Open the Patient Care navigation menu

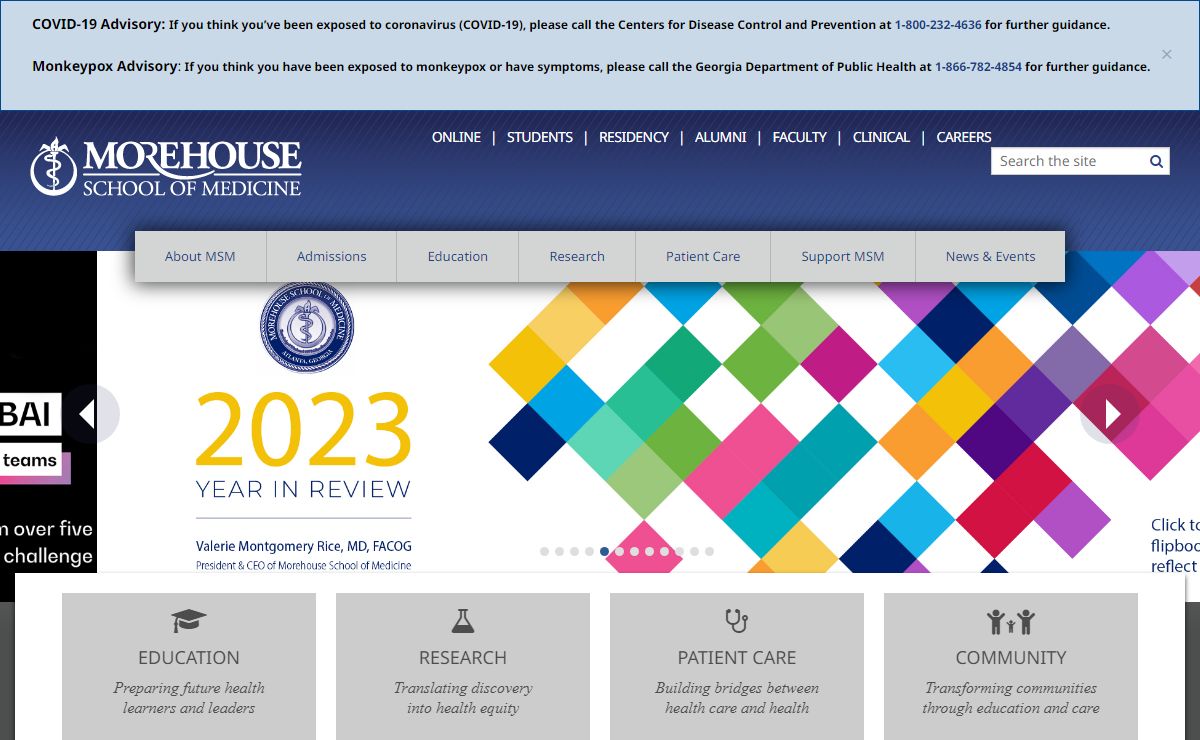click(703, 257)
